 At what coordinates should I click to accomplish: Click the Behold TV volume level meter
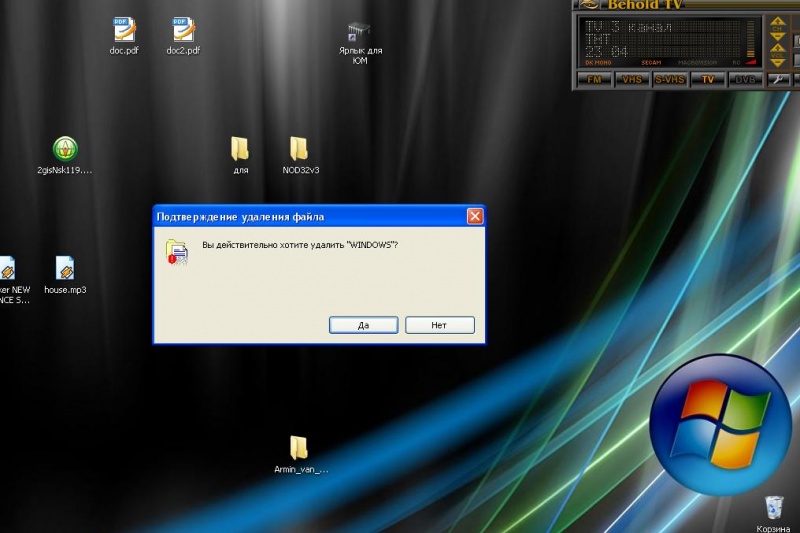coord(751,40)
